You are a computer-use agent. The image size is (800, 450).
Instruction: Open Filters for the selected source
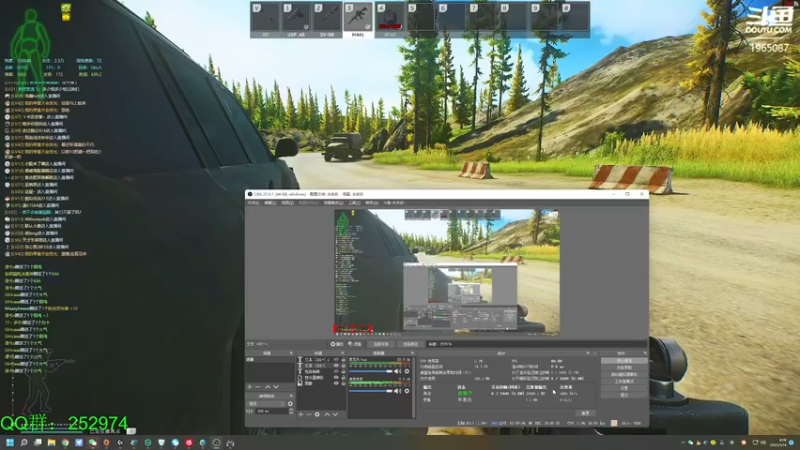tap(355, 344)
